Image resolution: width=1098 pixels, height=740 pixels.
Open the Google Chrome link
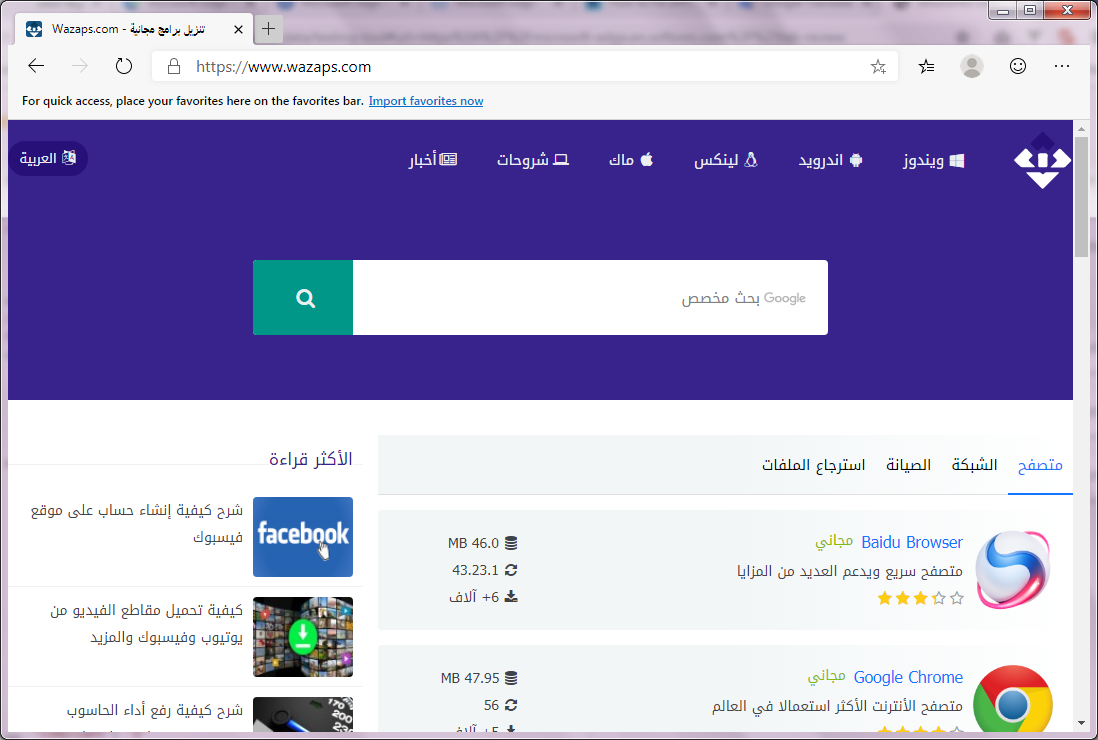pyautogui.click(x=908, y=677)
